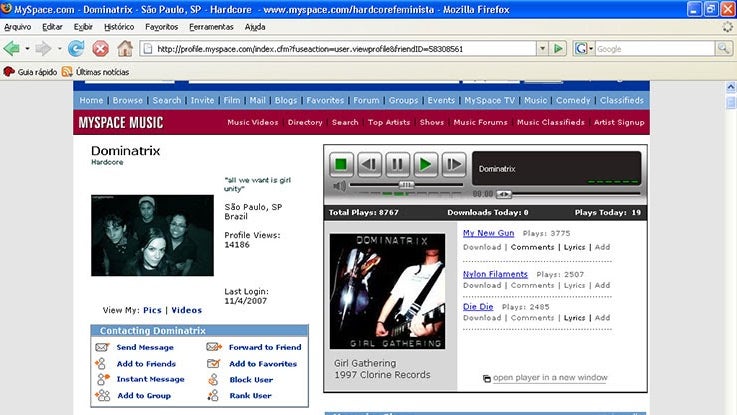
Task: Click the Block User icon
Action: (x=213, y=379)
